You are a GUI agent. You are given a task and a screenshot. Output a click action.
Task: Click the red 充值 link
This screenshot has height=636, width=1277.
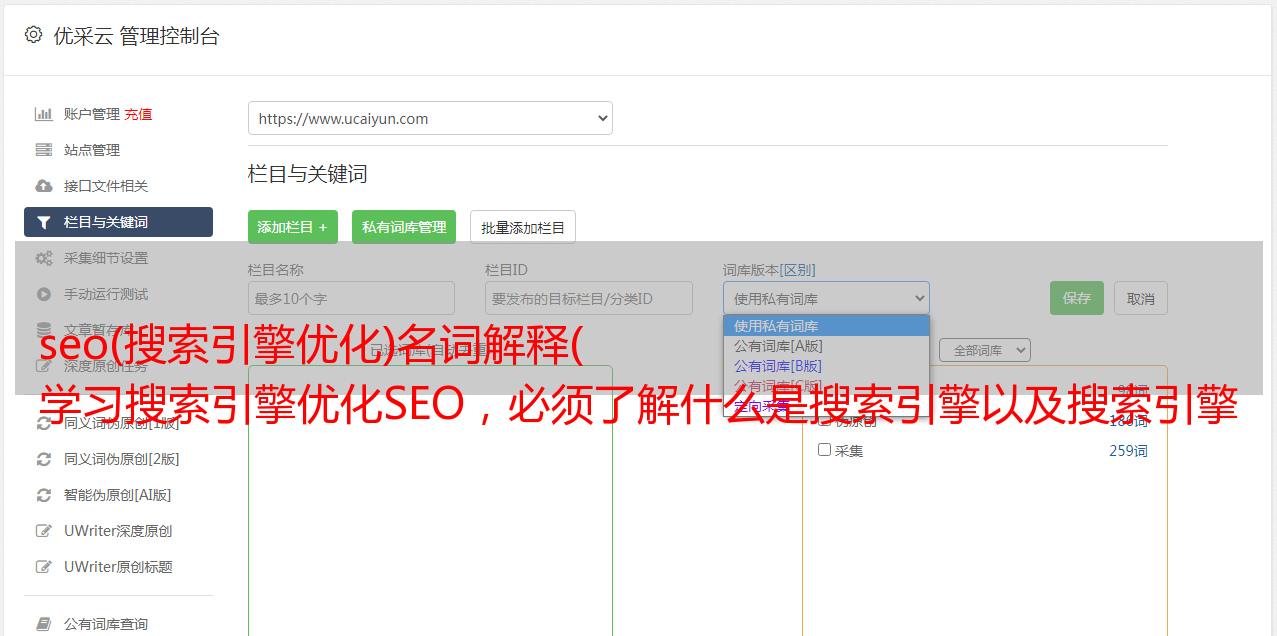(x=138, y=114)
